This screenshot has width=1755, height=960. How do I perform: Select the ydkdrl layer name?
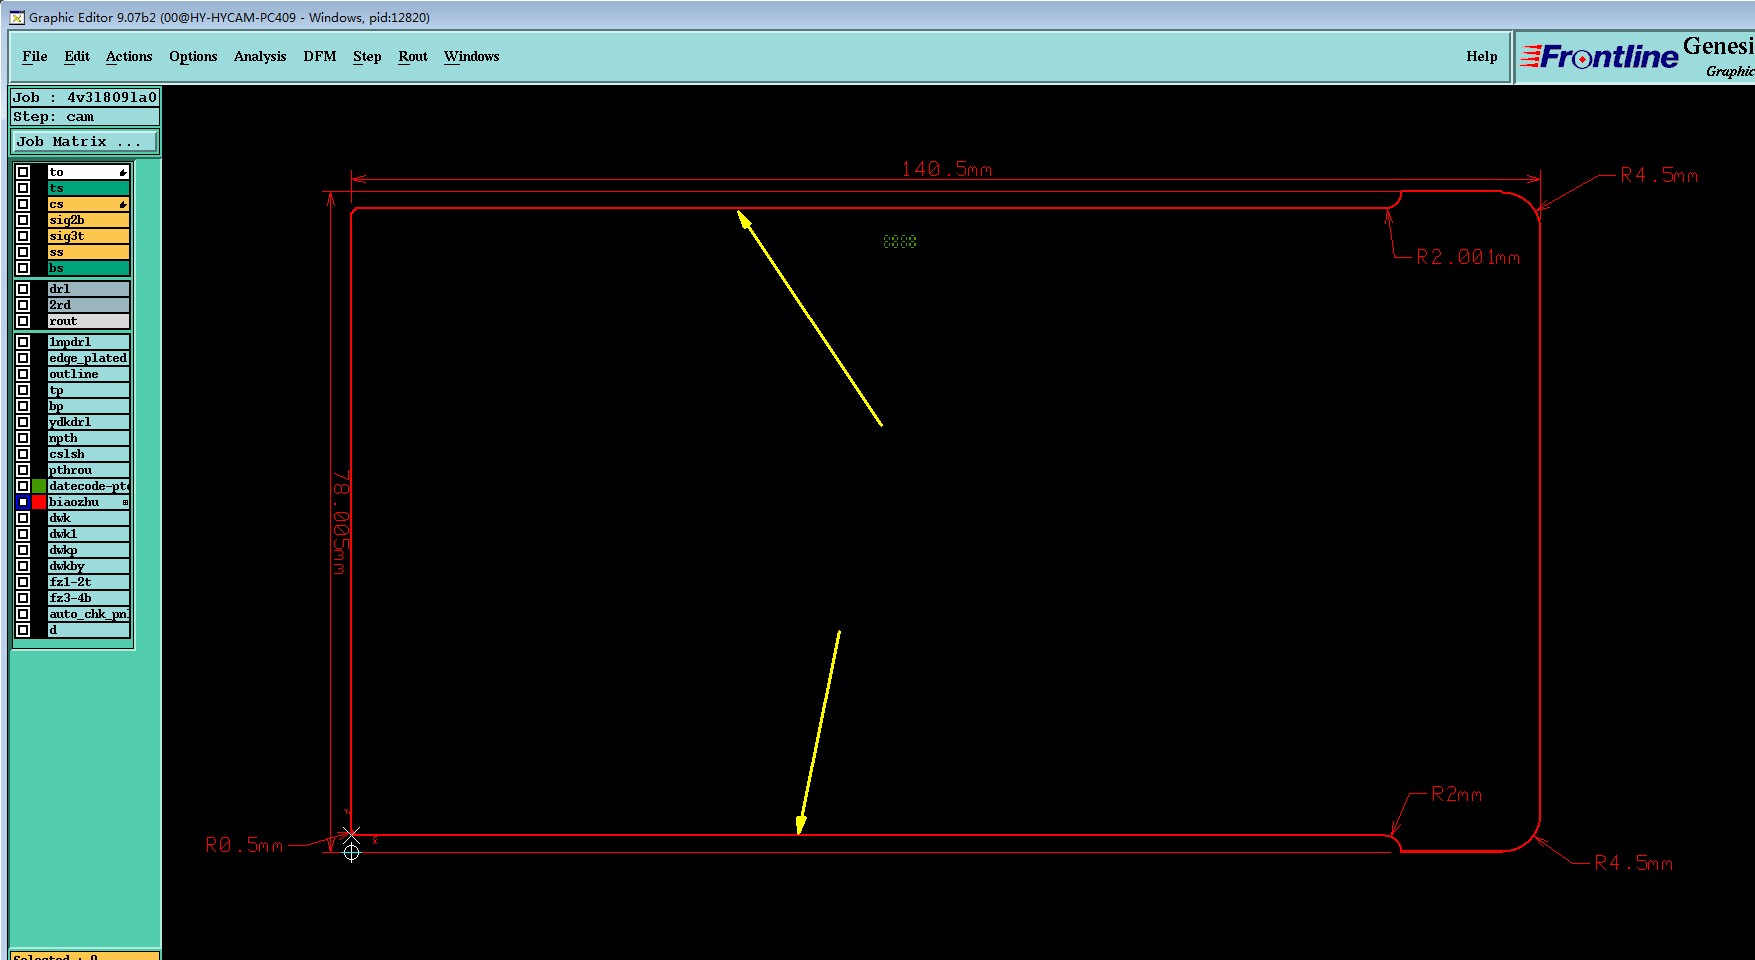89,422
